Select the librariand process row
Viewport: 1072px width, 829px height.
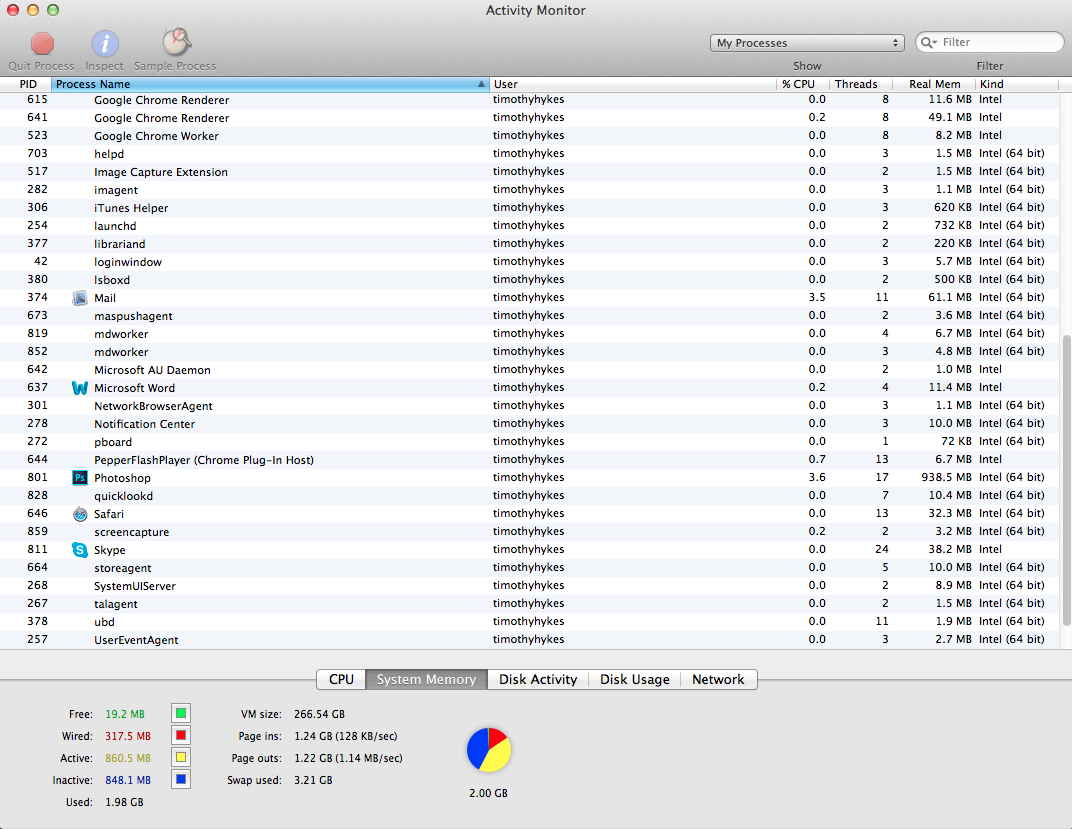530,243
